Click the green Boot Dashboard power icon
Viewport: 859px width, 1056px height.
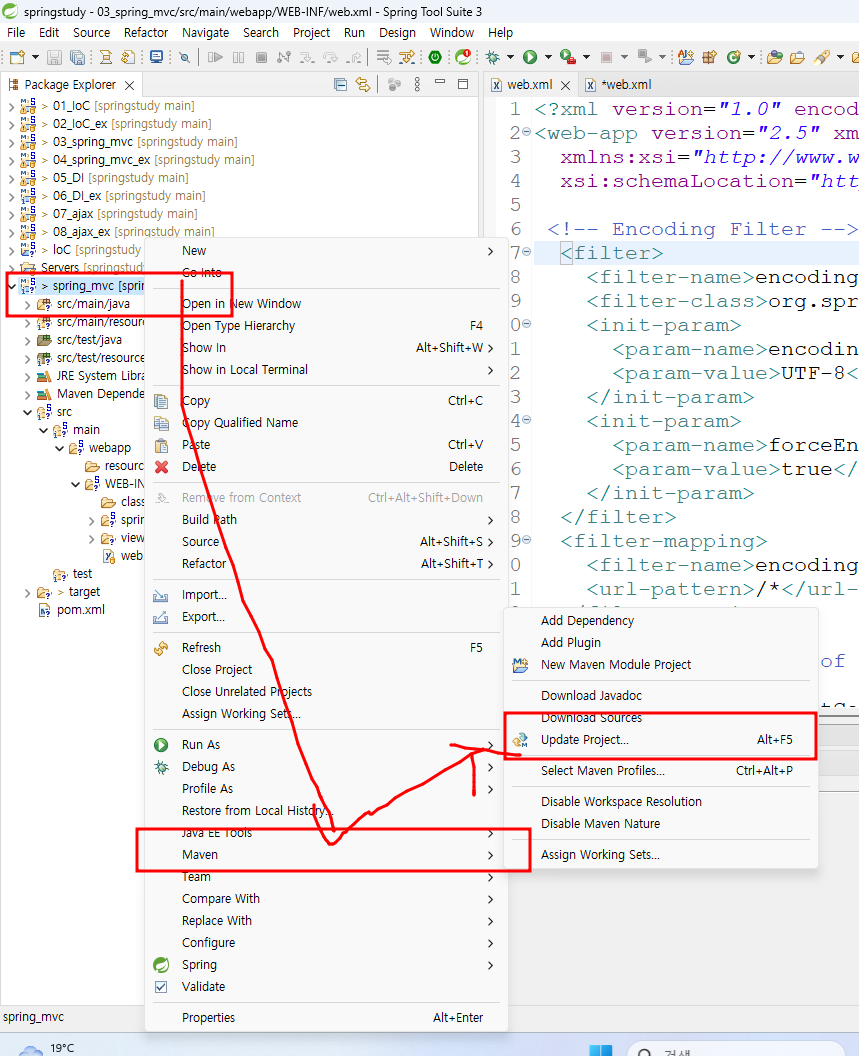coord(435,58)
